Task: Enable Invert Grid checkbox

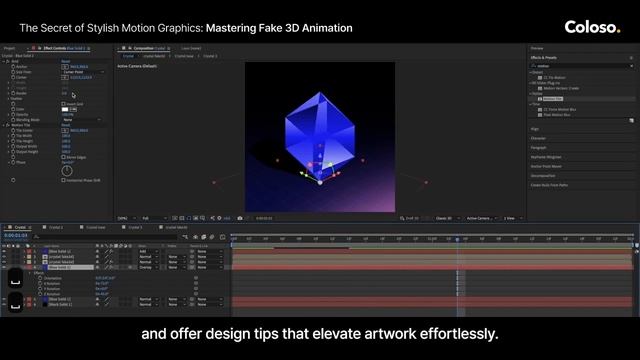Action: click(x=63, y=104)
